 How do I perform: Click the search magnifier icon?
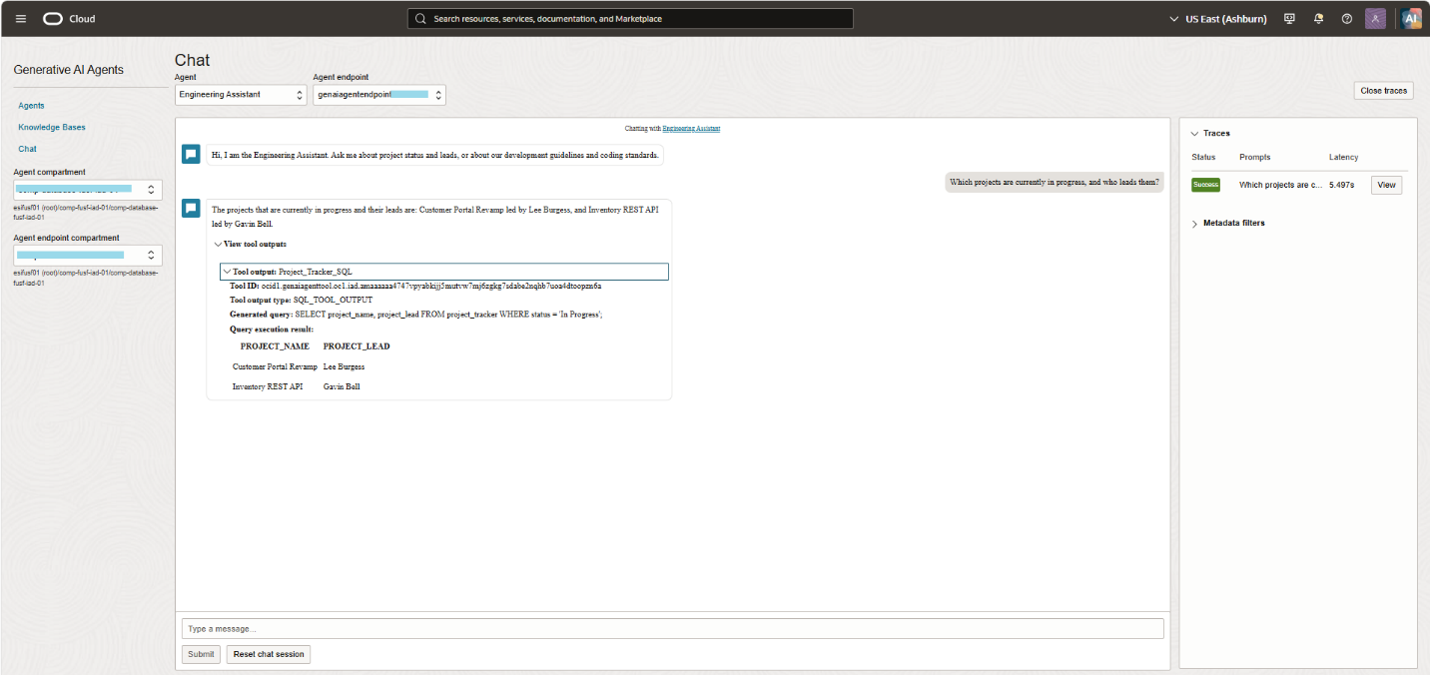click(421, 18)
